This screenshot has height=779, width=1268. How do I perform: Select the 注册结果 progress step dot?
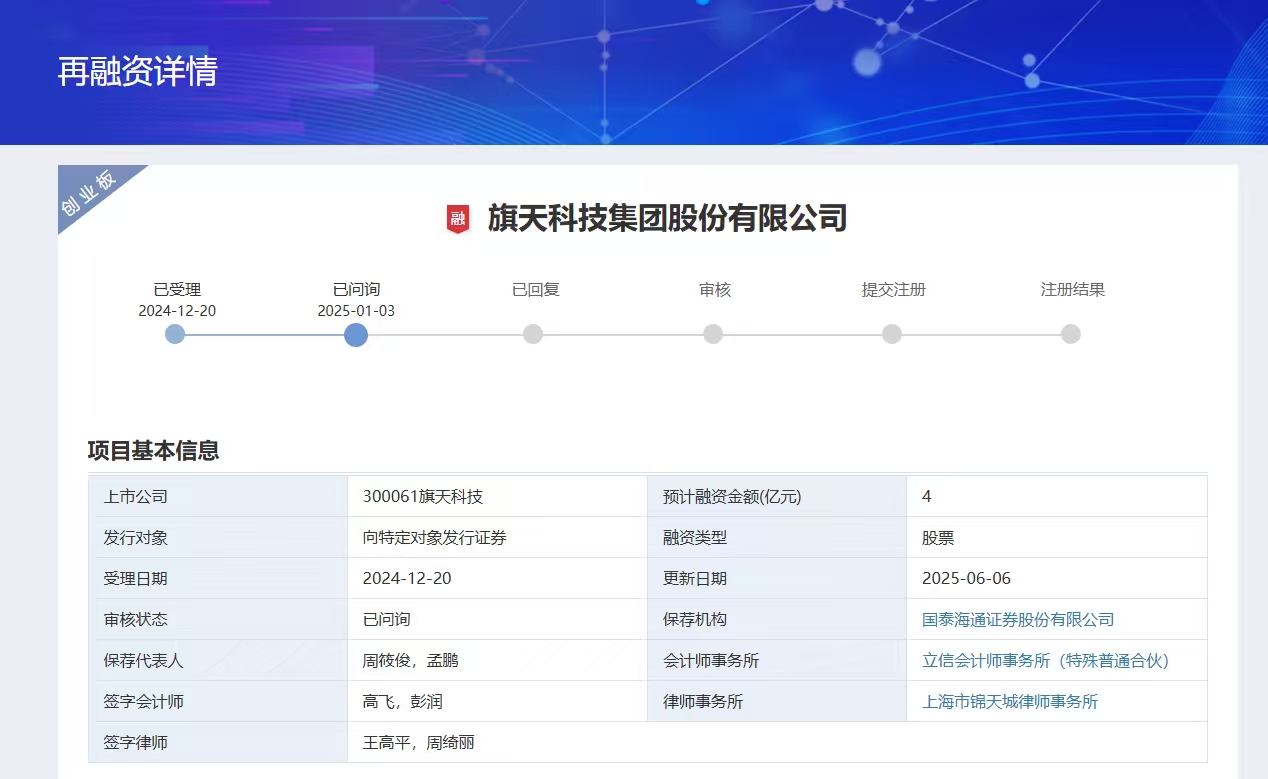click(x=1071, y=334)
